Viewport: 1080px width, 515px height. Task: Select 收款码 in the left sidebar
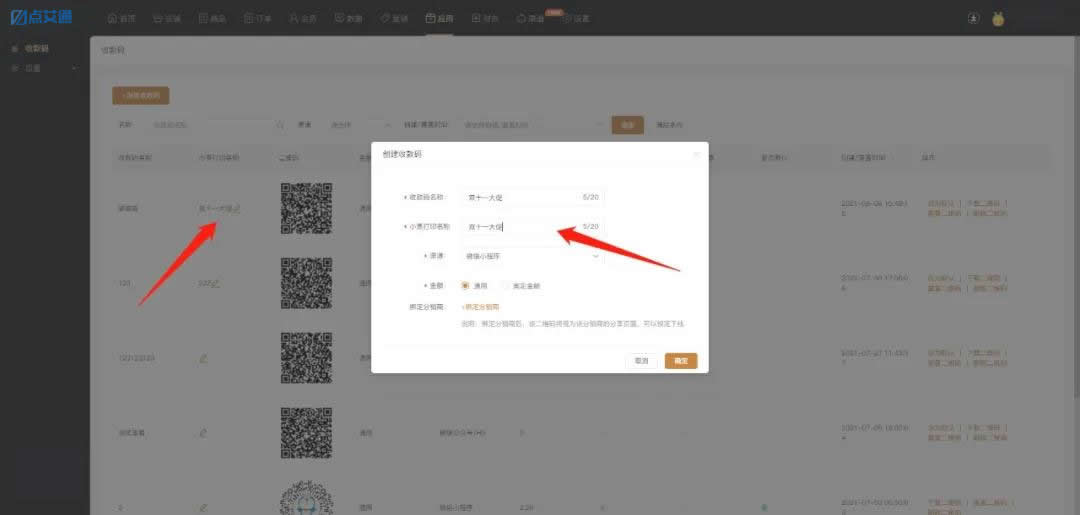point(37,49)
